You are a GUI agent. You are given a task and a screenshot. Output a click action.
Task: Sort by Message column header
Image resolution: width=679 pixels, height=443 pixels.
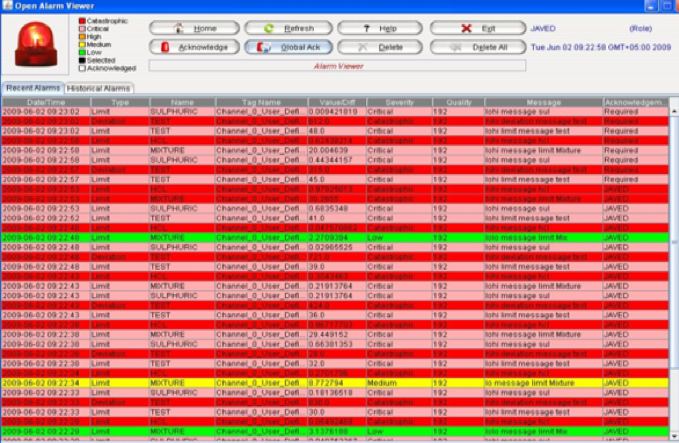coord(543,102)
